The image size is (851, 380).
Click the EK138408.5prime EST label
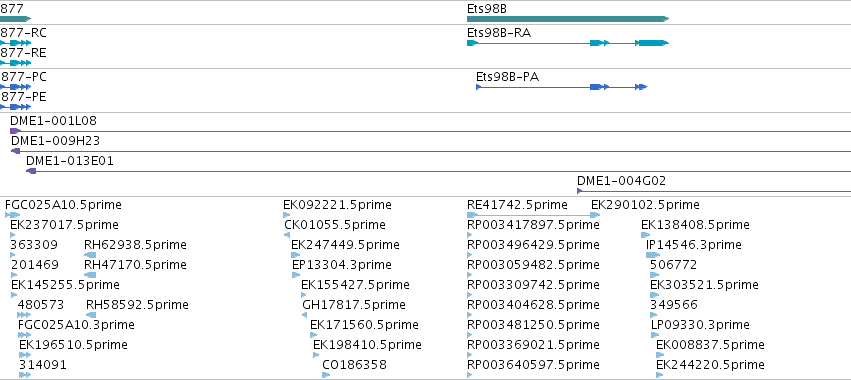[695, 225]
